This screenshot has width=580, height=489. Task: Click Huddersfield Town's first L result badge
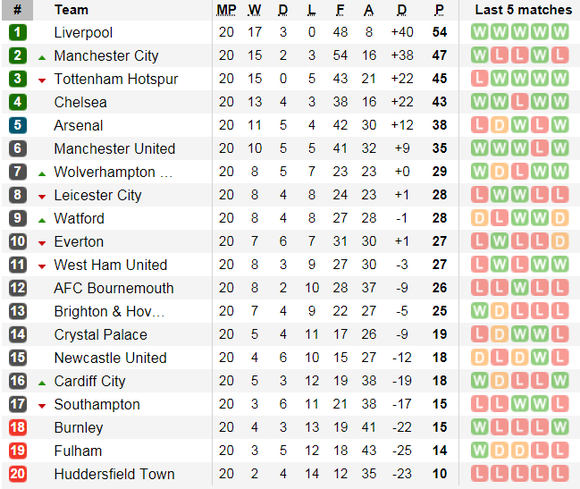point(479,473)
